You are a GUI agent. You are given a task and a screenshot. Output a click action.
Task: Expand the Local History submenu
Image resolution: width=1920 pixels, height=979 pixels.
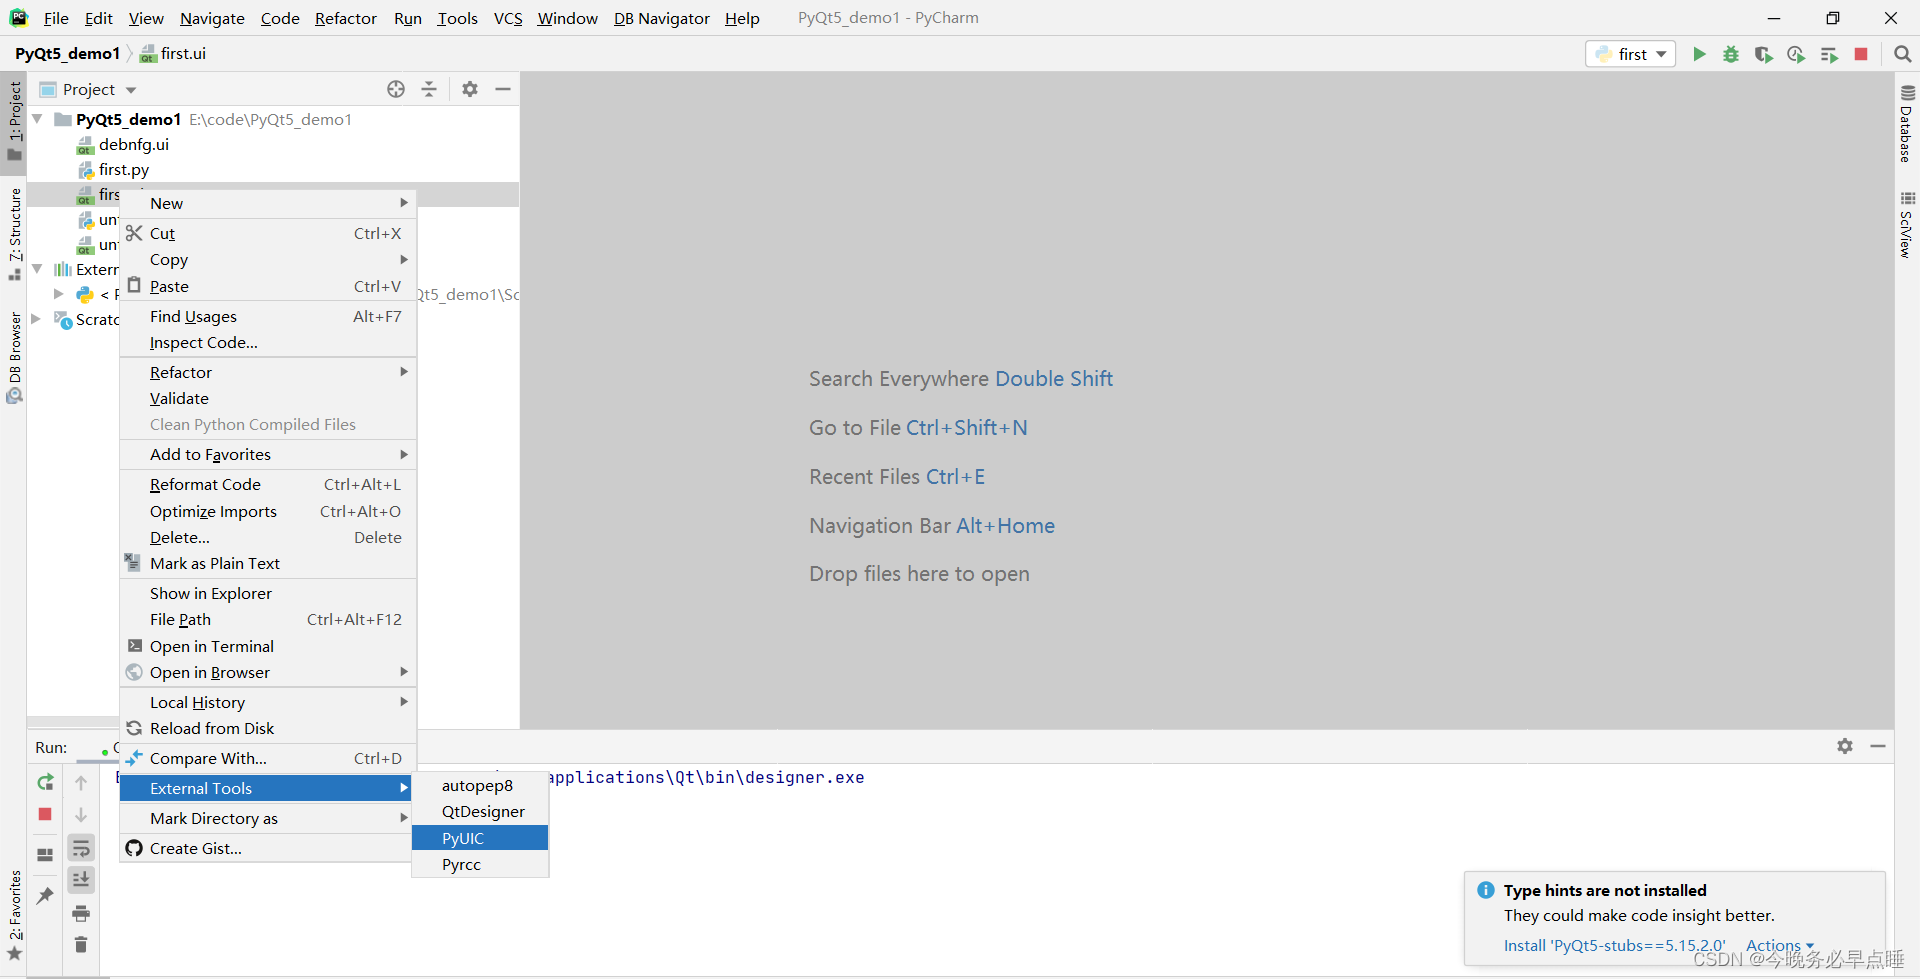pos(267,702)
